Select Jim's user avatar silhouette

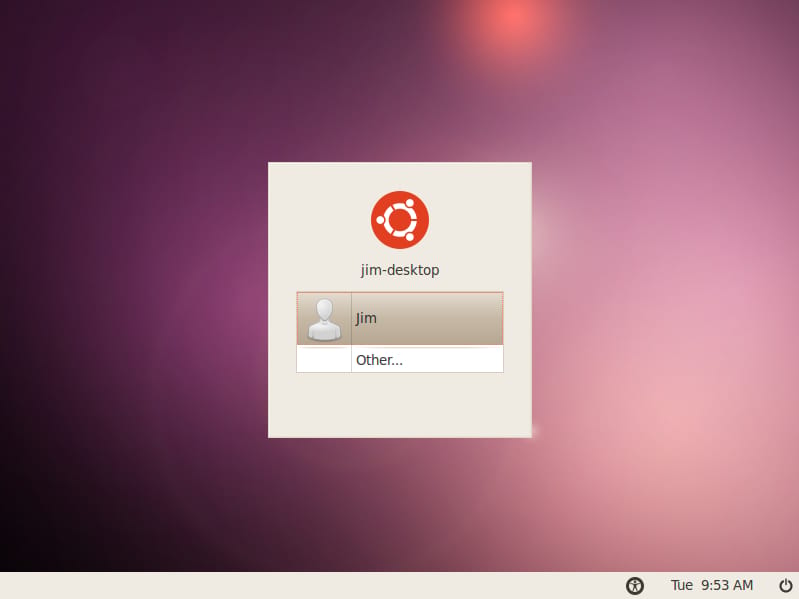(324, 319)
